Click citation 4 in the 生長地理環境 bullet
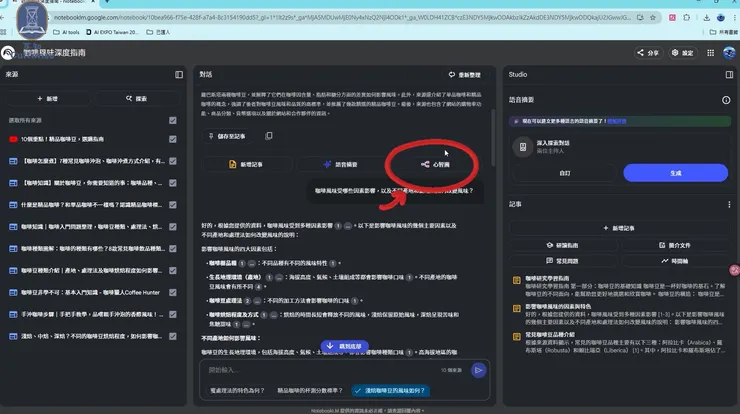The image size is (740, 414). point(258,287)
